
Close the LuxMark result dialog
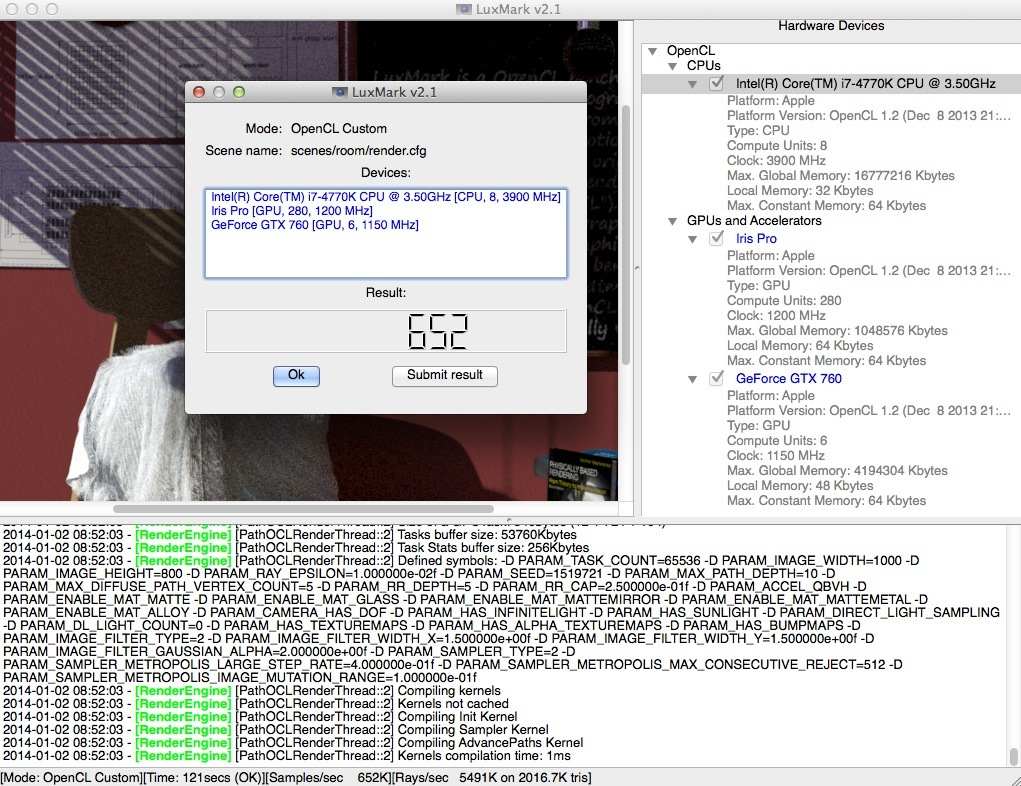pyautogui.click(x=199, y=92)
